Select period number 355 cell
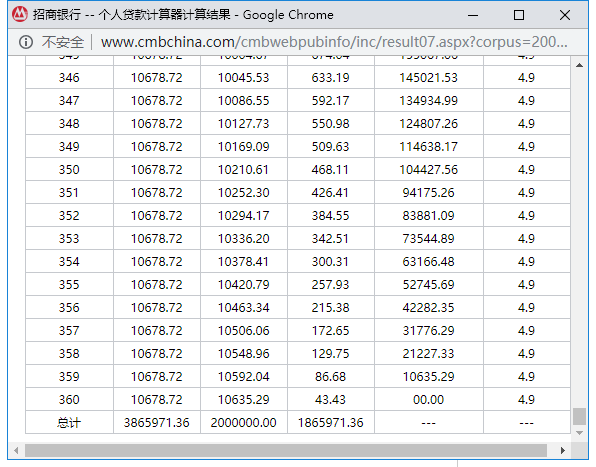 point(69,285)
